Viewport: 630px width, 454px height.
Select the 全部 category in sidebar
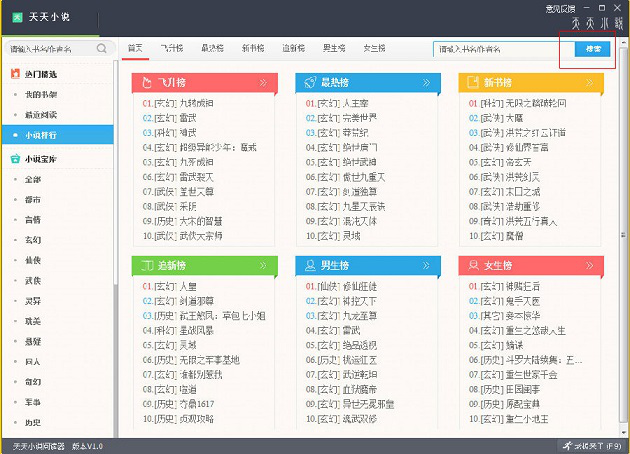click(x=33, y=179)
